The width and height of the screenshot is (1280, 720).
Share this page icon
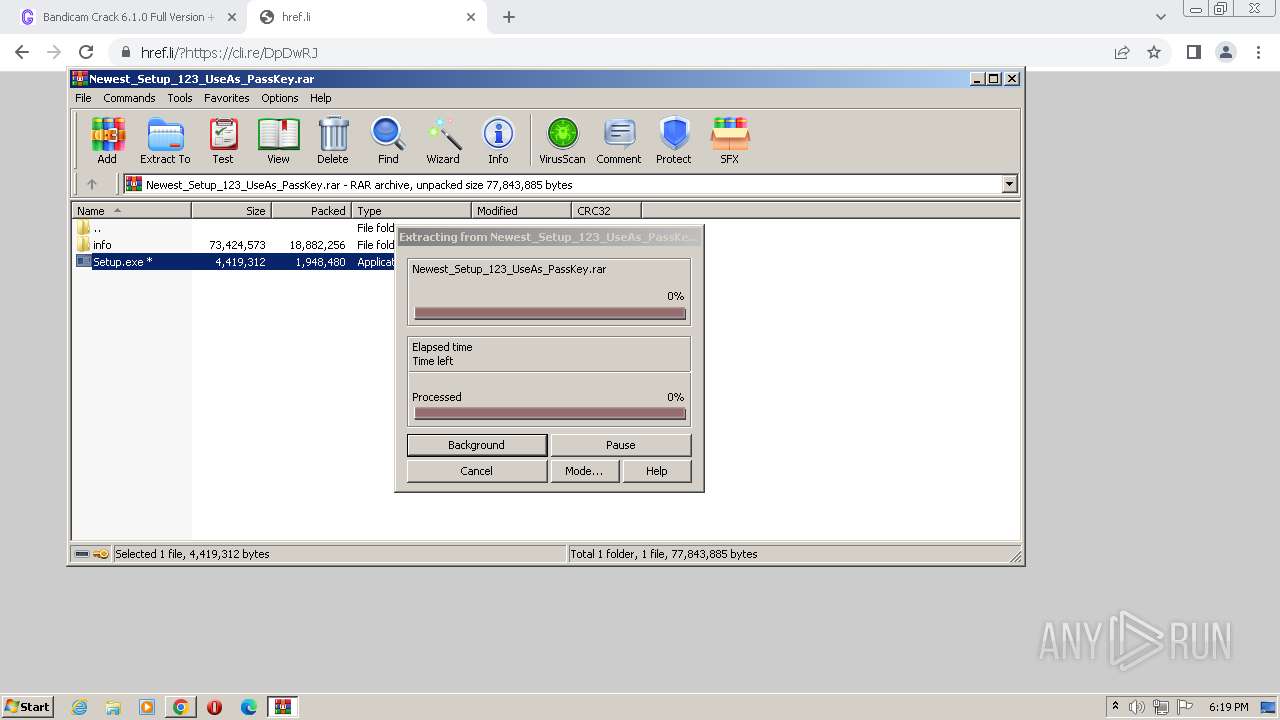coord(1122,52)
